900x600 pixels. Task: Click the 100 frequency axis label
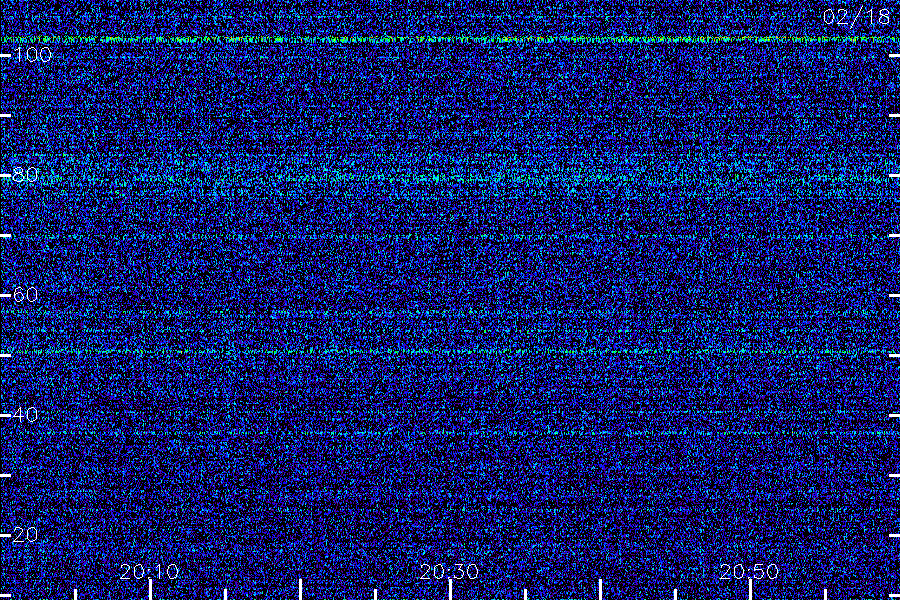pyautogui.click(x=32, y=55)
